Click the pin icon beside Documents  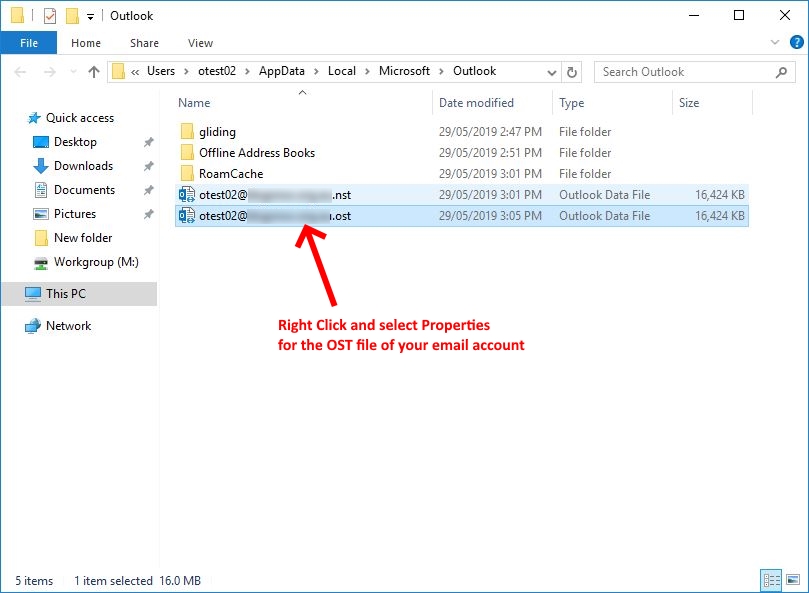pos(149,190)
